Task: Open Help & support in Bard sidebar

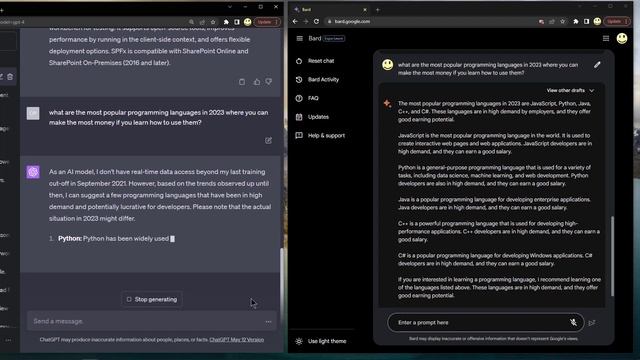Action: [x=320, y=136]
